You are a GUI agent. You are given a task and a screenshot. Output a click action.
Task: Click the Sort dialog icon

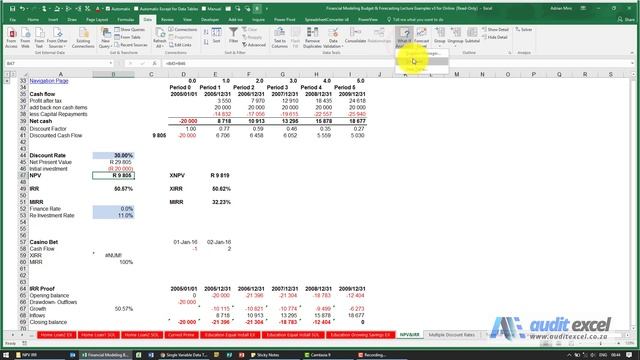[216, 35]
